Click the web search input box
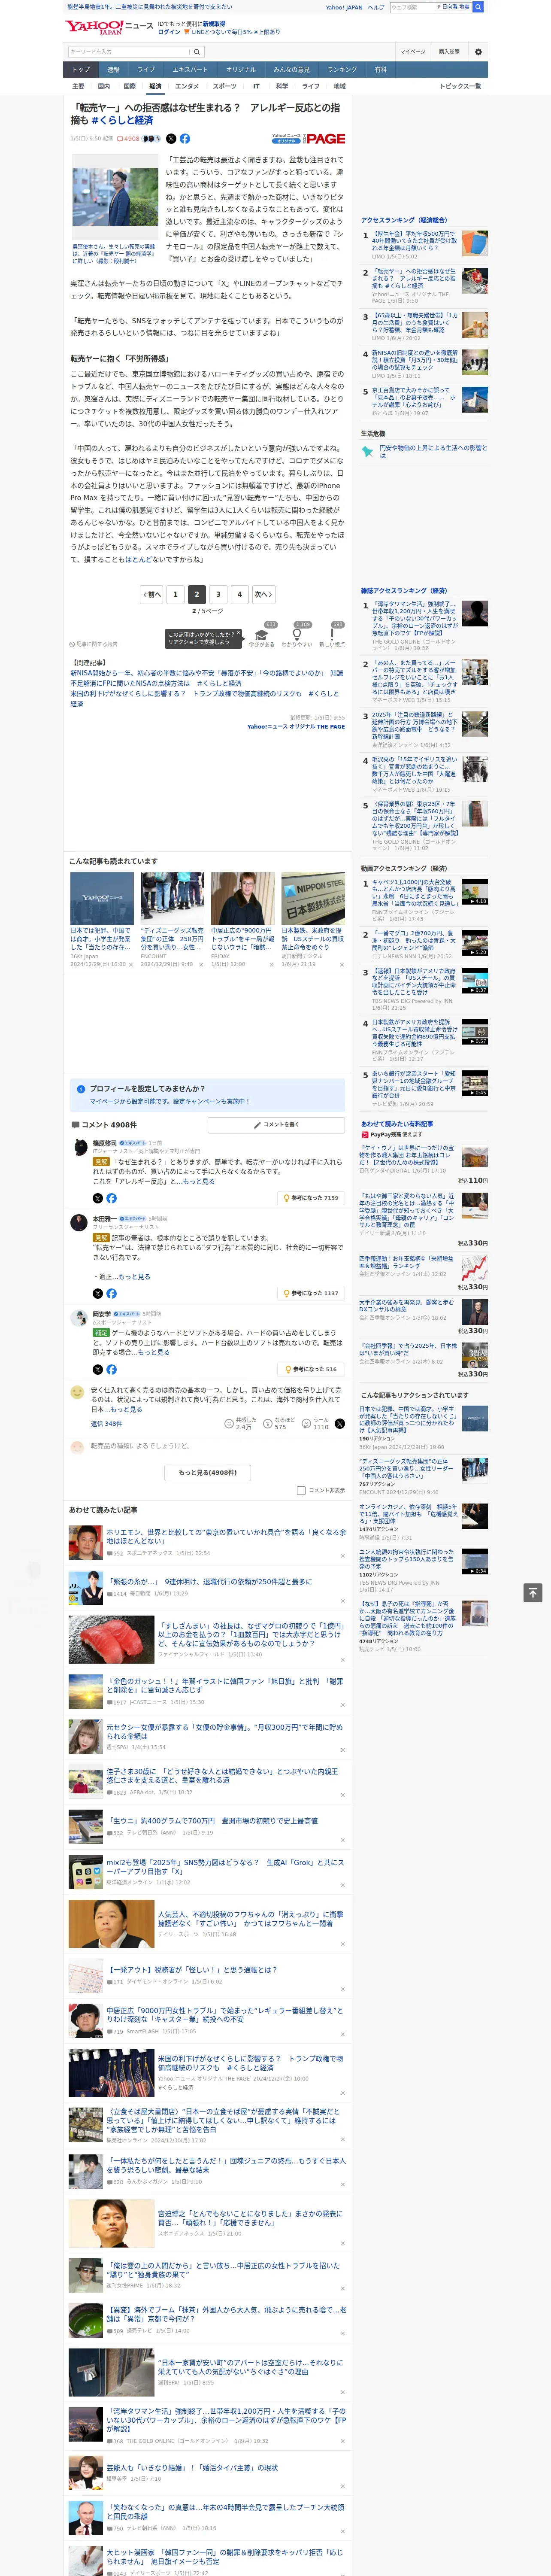551x2576 pixels. click(x=412, y=7)
